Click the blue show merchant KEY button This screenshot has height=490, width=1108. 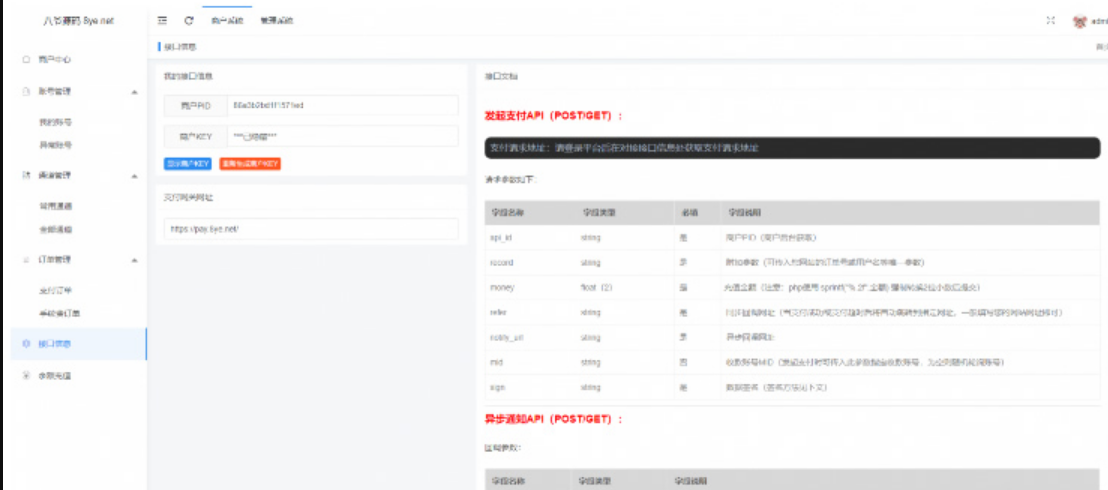(187, 163)
